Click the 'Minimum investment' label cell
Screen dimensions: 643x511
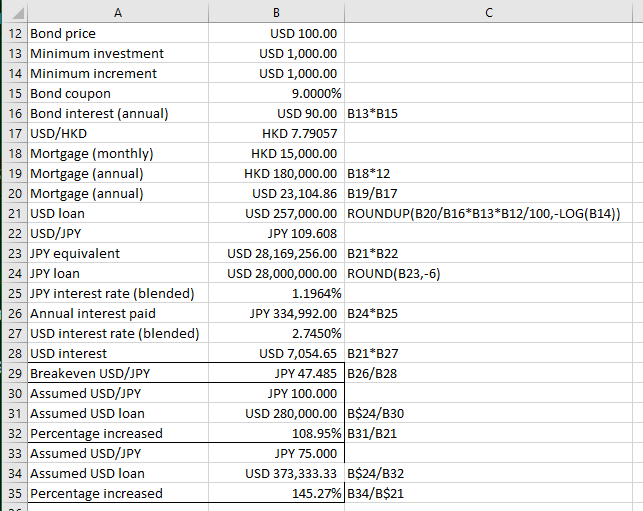point(118,53)
